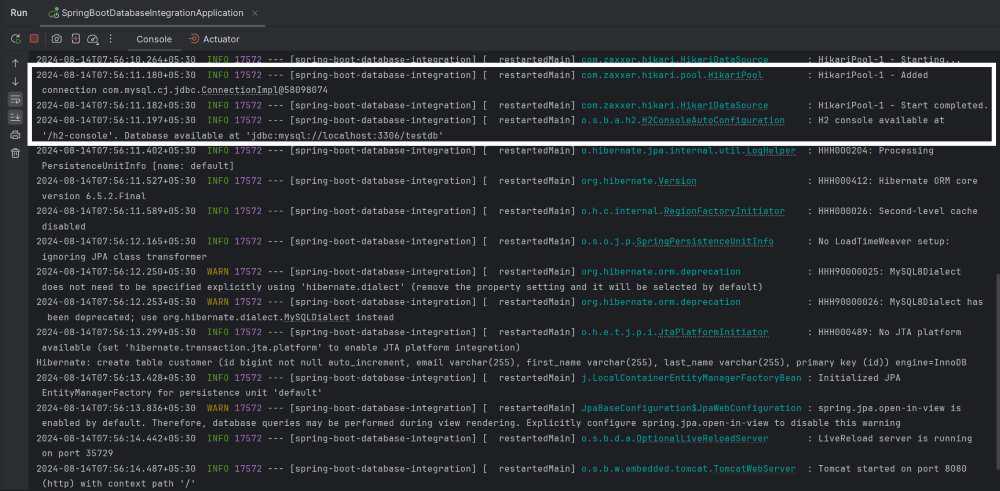Jump down the stack trace with down arrow
This screenshot has height=491, width=1000.
(x=15, y=82)
